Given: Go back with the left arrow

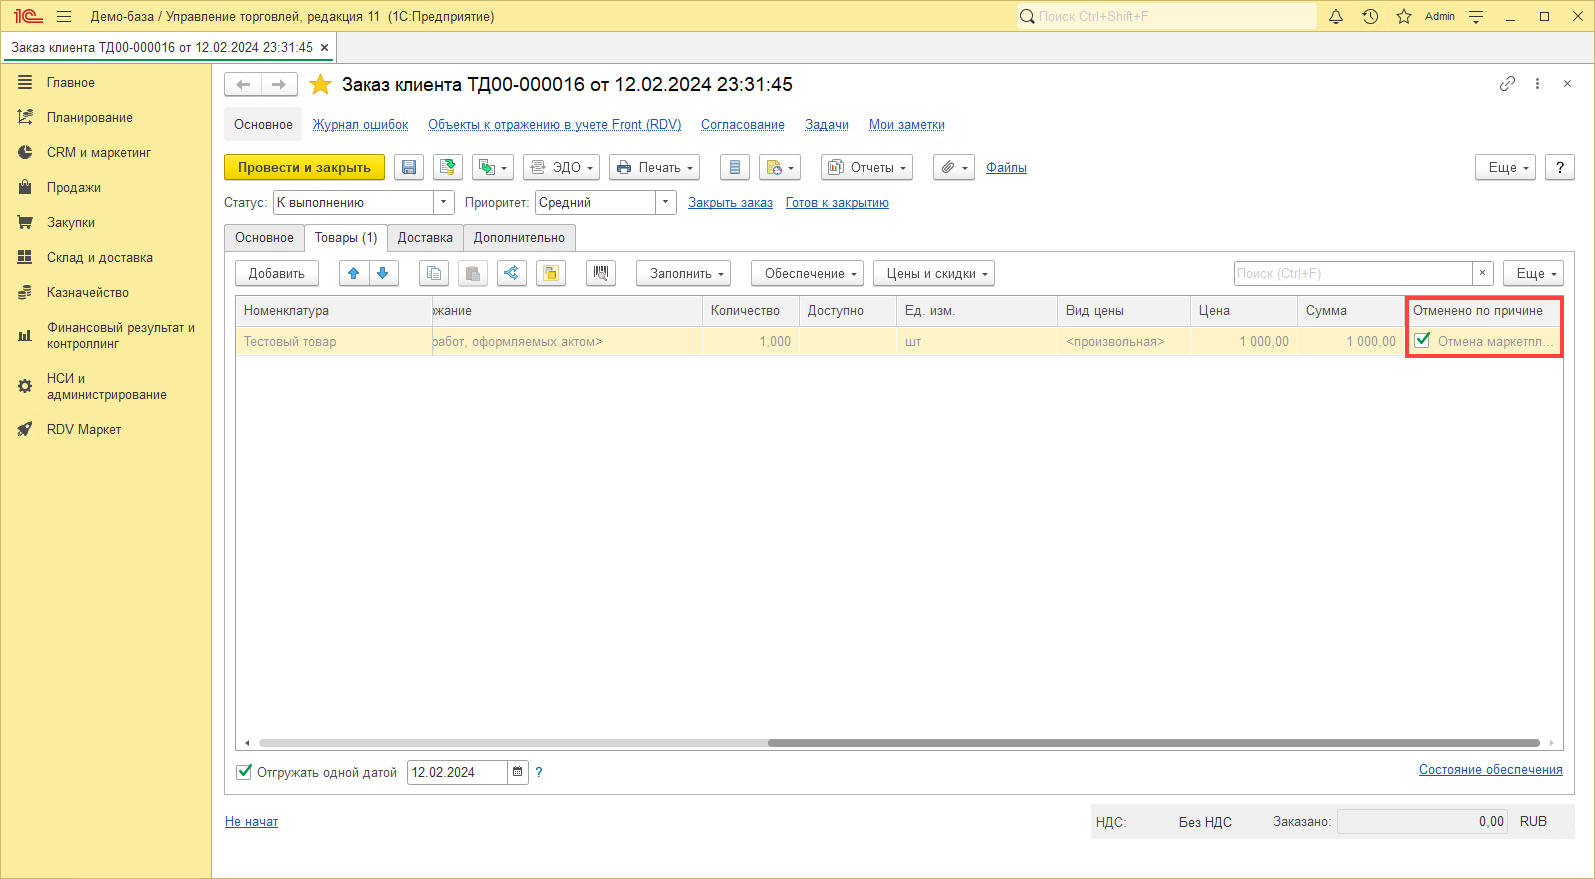Looking at the screenshot, I should point(243,85).
